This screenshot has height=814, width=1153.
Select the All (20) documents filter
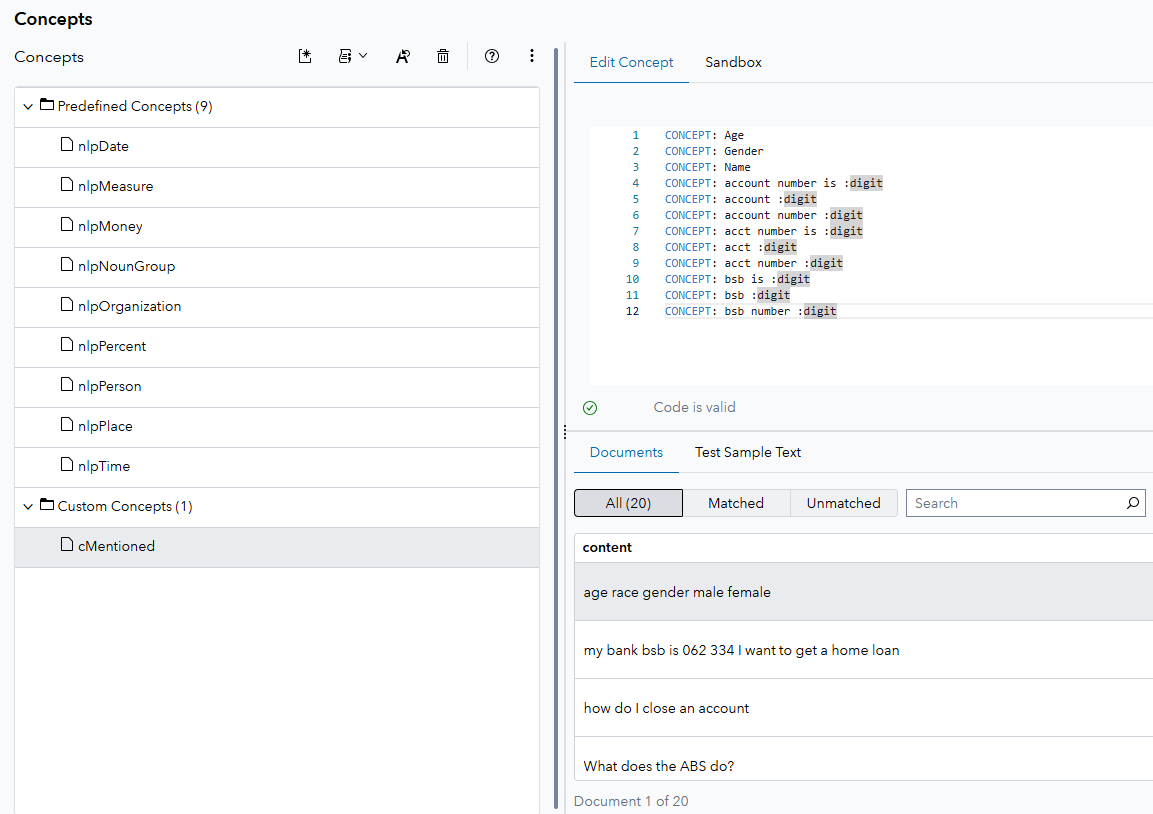628,502
